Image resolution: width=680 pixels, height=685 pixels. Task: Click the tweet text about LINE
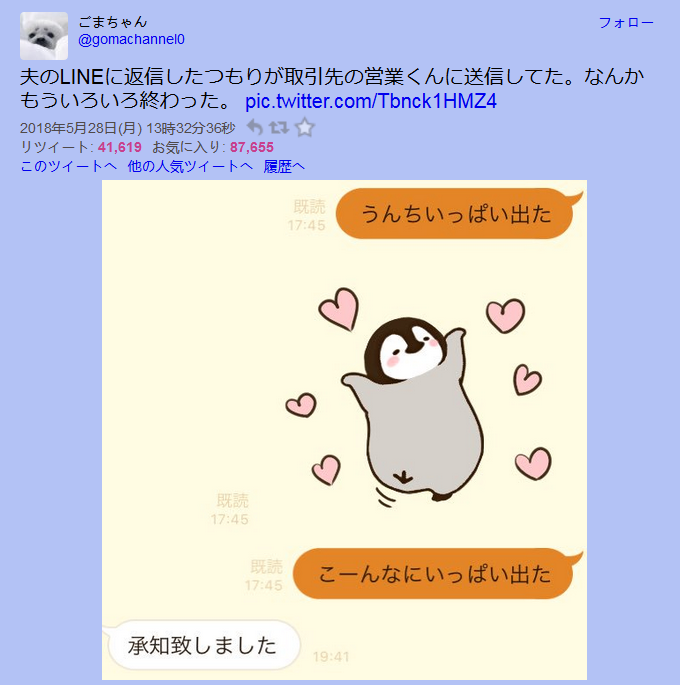tap(332, 89)
